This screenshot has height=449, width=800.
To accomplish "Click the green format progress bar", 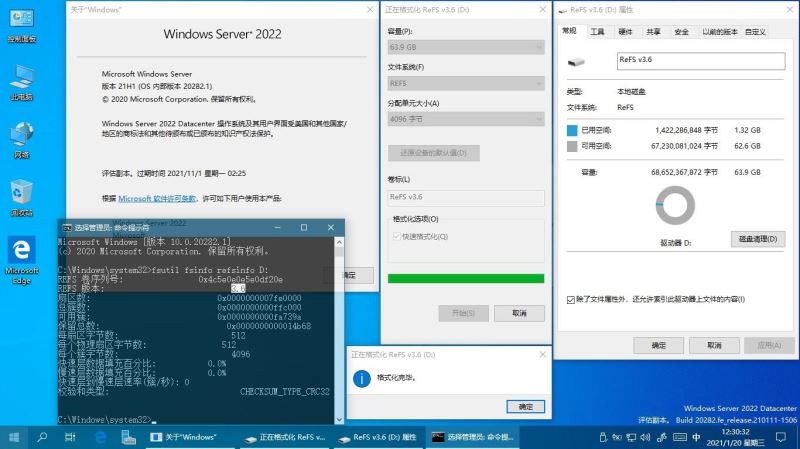I will pos(466,278).
